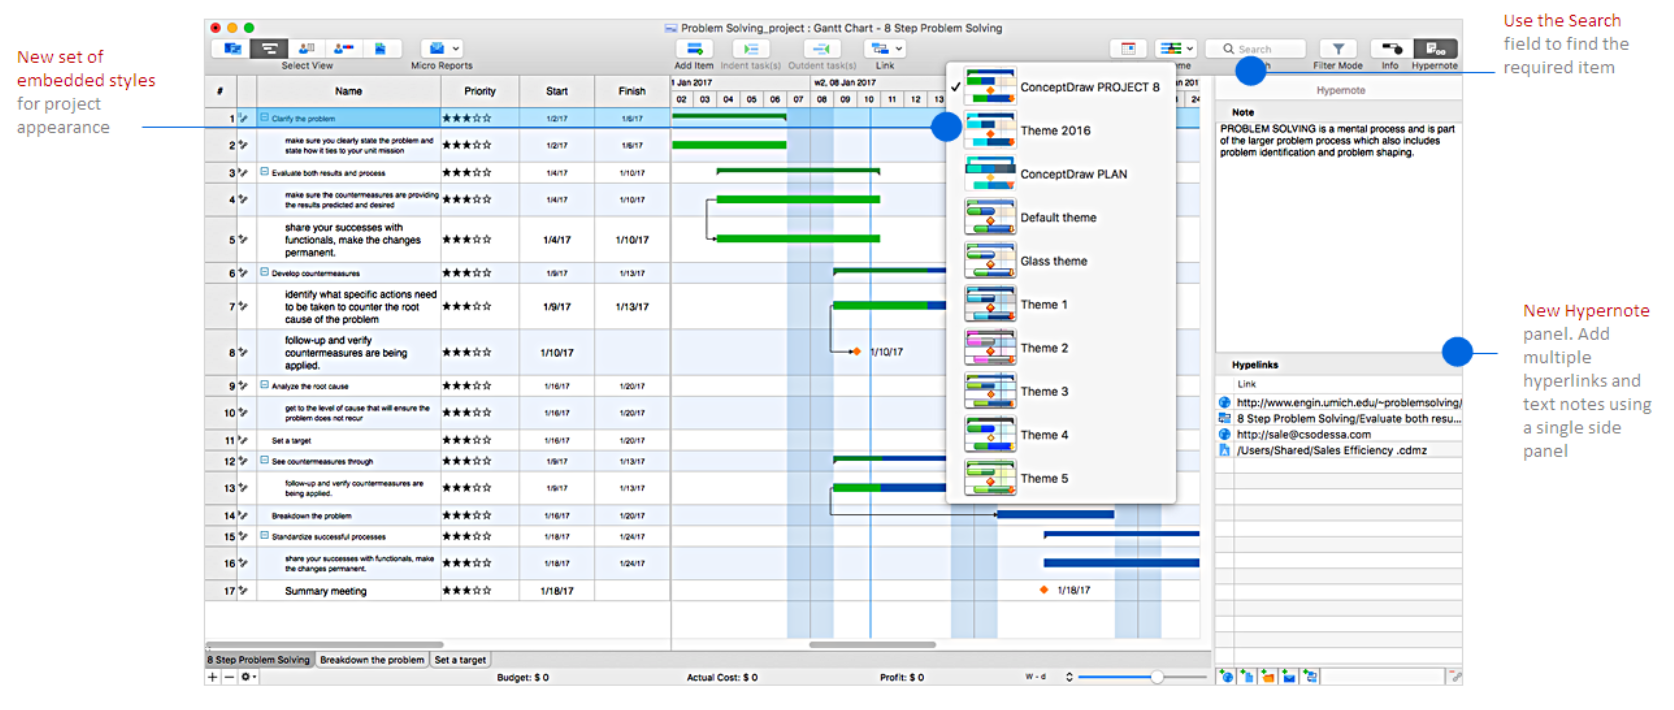Open the resource usage view icon

(x=344, y=48)
